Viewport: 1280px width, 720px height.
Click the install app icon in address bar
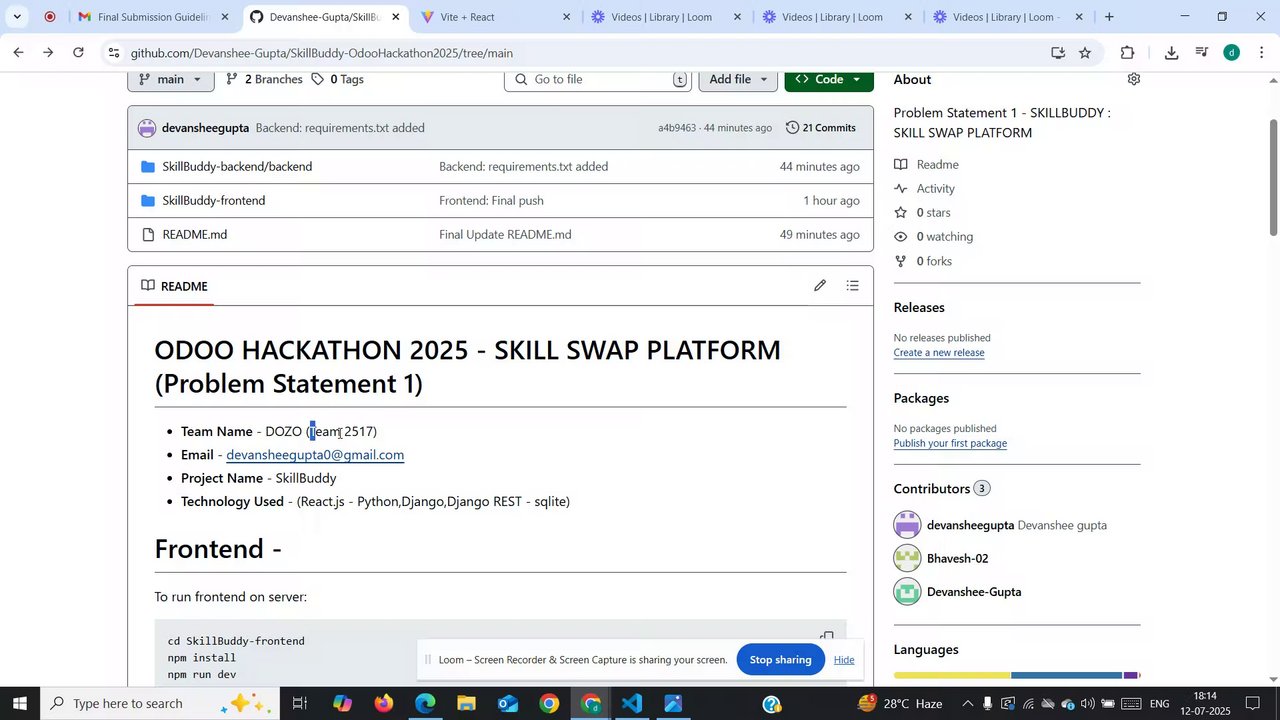point(1058,53)
